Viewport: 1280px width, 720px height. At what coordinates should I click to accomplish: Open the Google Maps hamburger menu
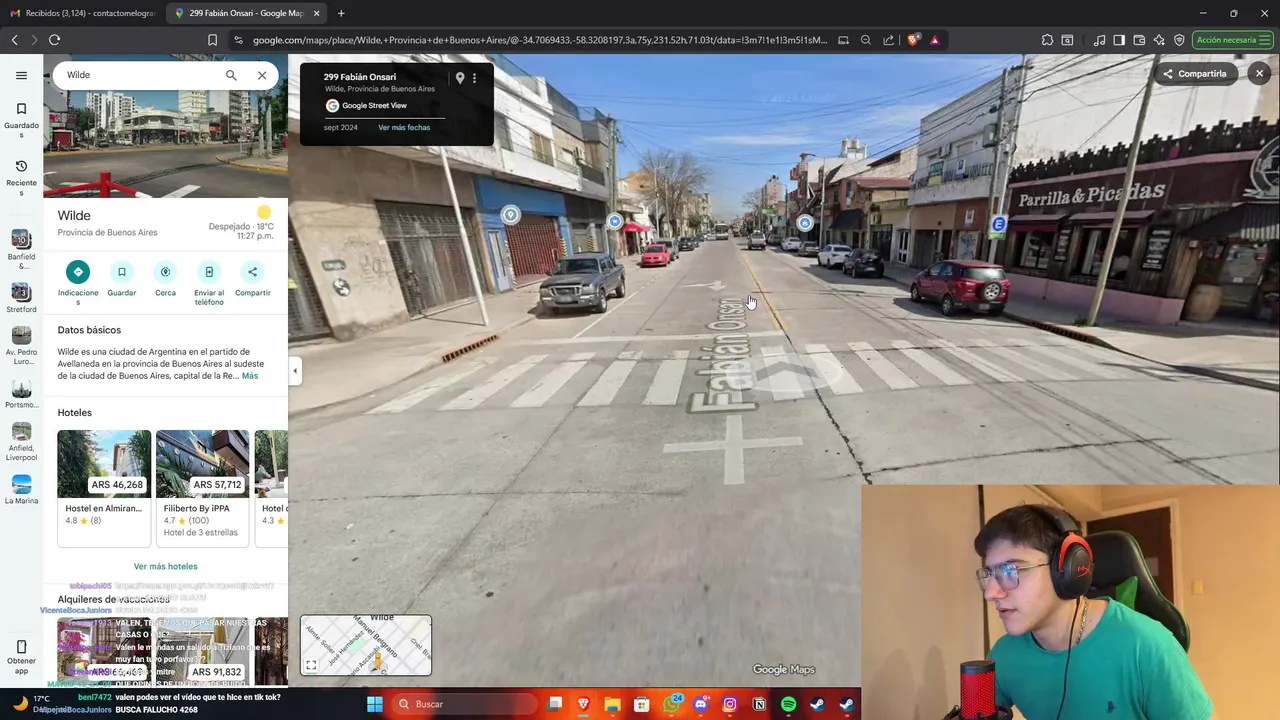pyautogui.click(x=21, y=75)
